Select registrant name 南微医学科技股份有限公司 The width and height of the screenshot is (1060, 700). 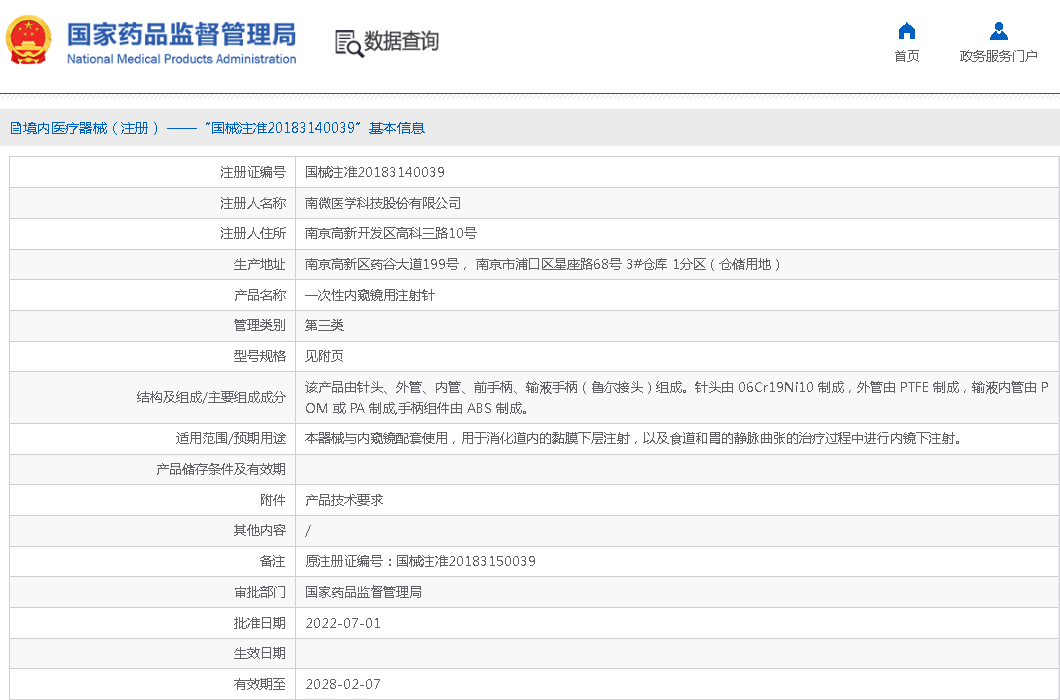click(x=383, y=203)
